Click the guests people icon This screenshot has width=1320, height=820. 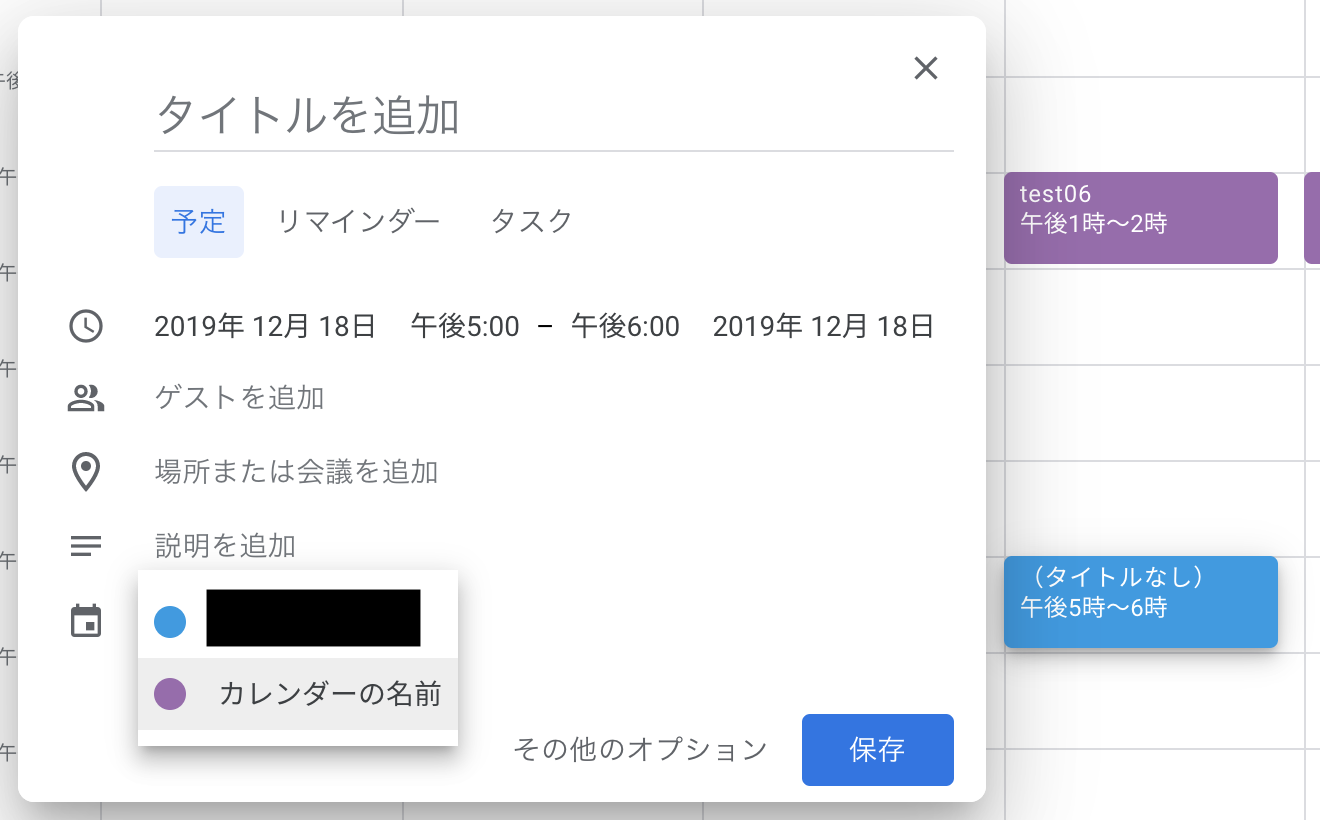pos(86,399)
